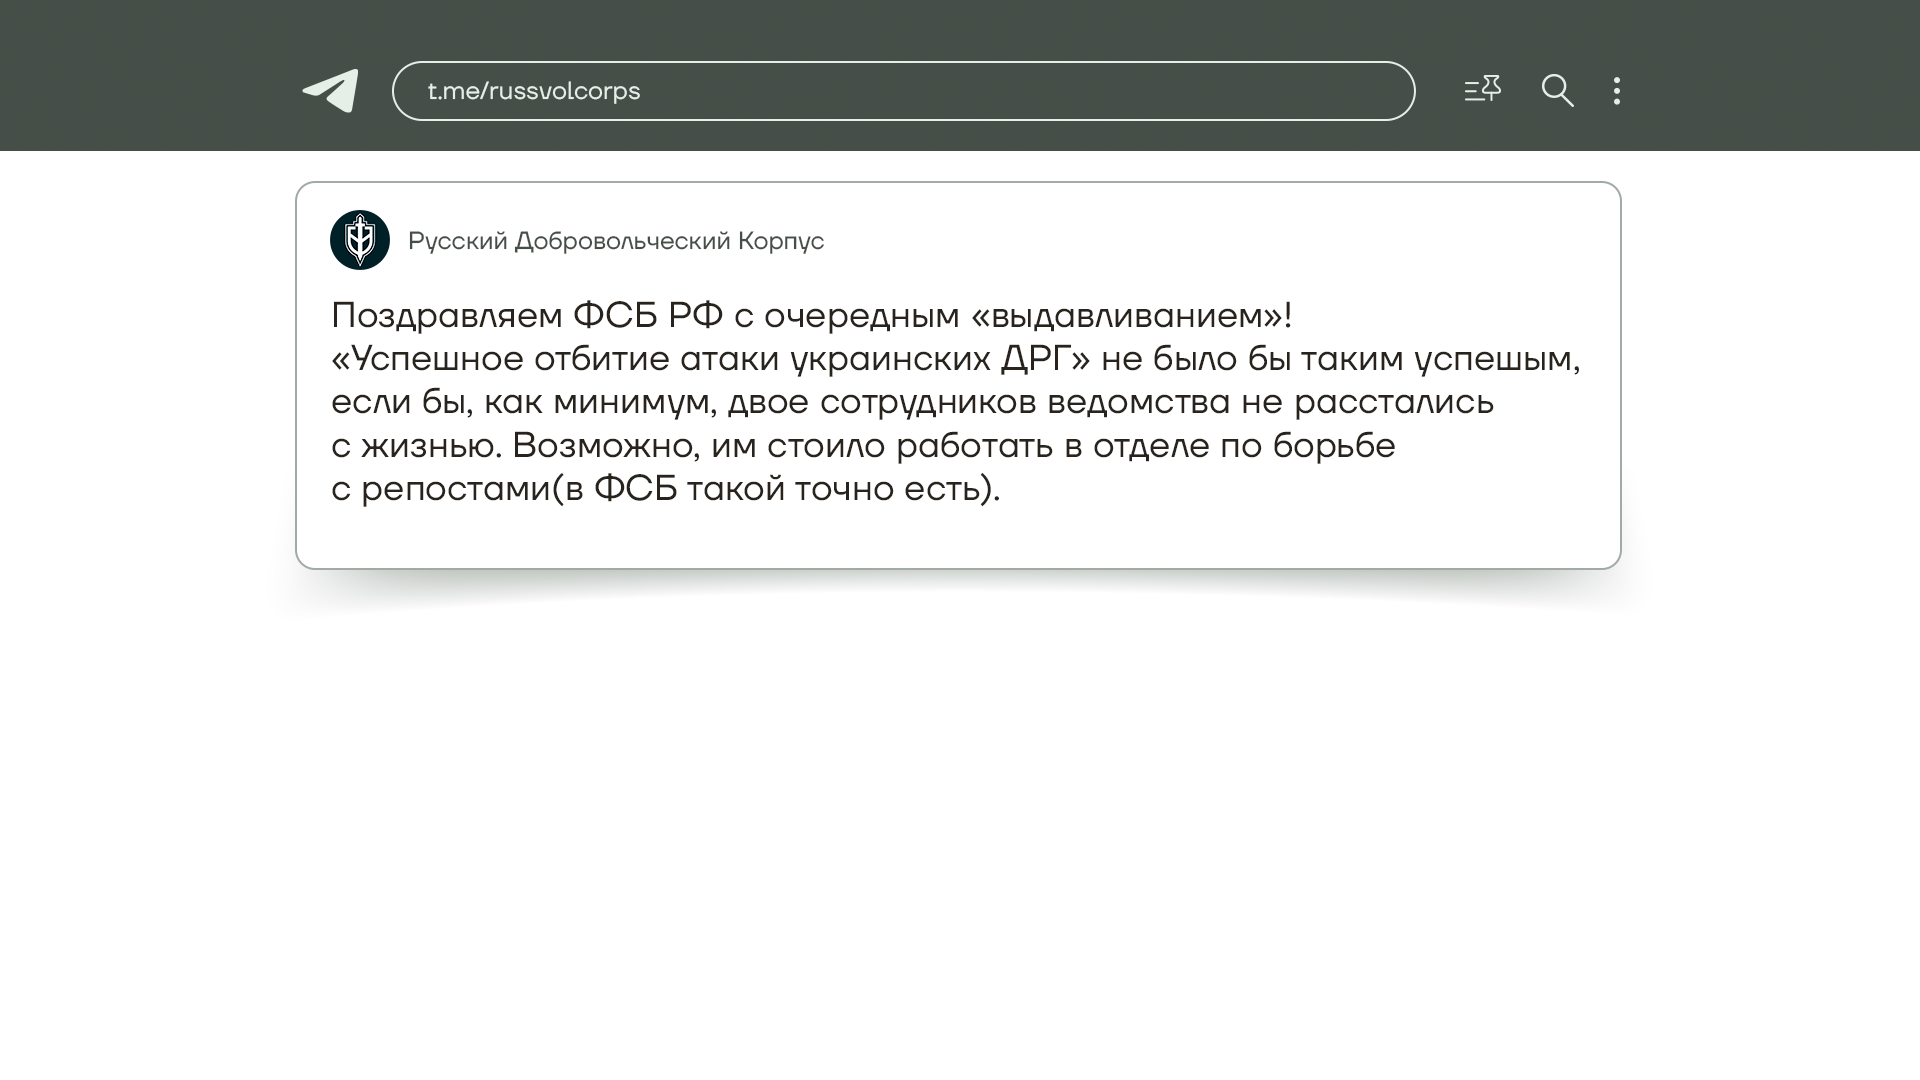Open the three-dot more options menu
Viewport: 1920px width, 1080px height.
click(x=1616, y=91)
